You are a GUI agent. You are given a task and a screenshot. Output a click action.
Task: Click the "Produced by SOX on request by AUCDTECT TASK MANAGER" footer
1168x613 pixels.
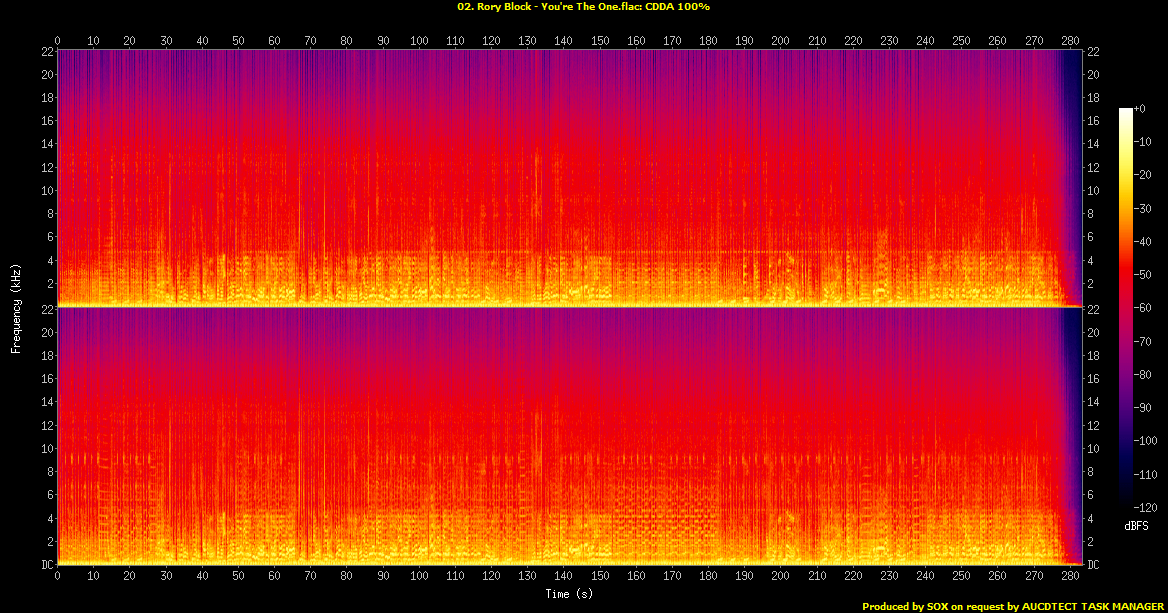(1013, 607)
